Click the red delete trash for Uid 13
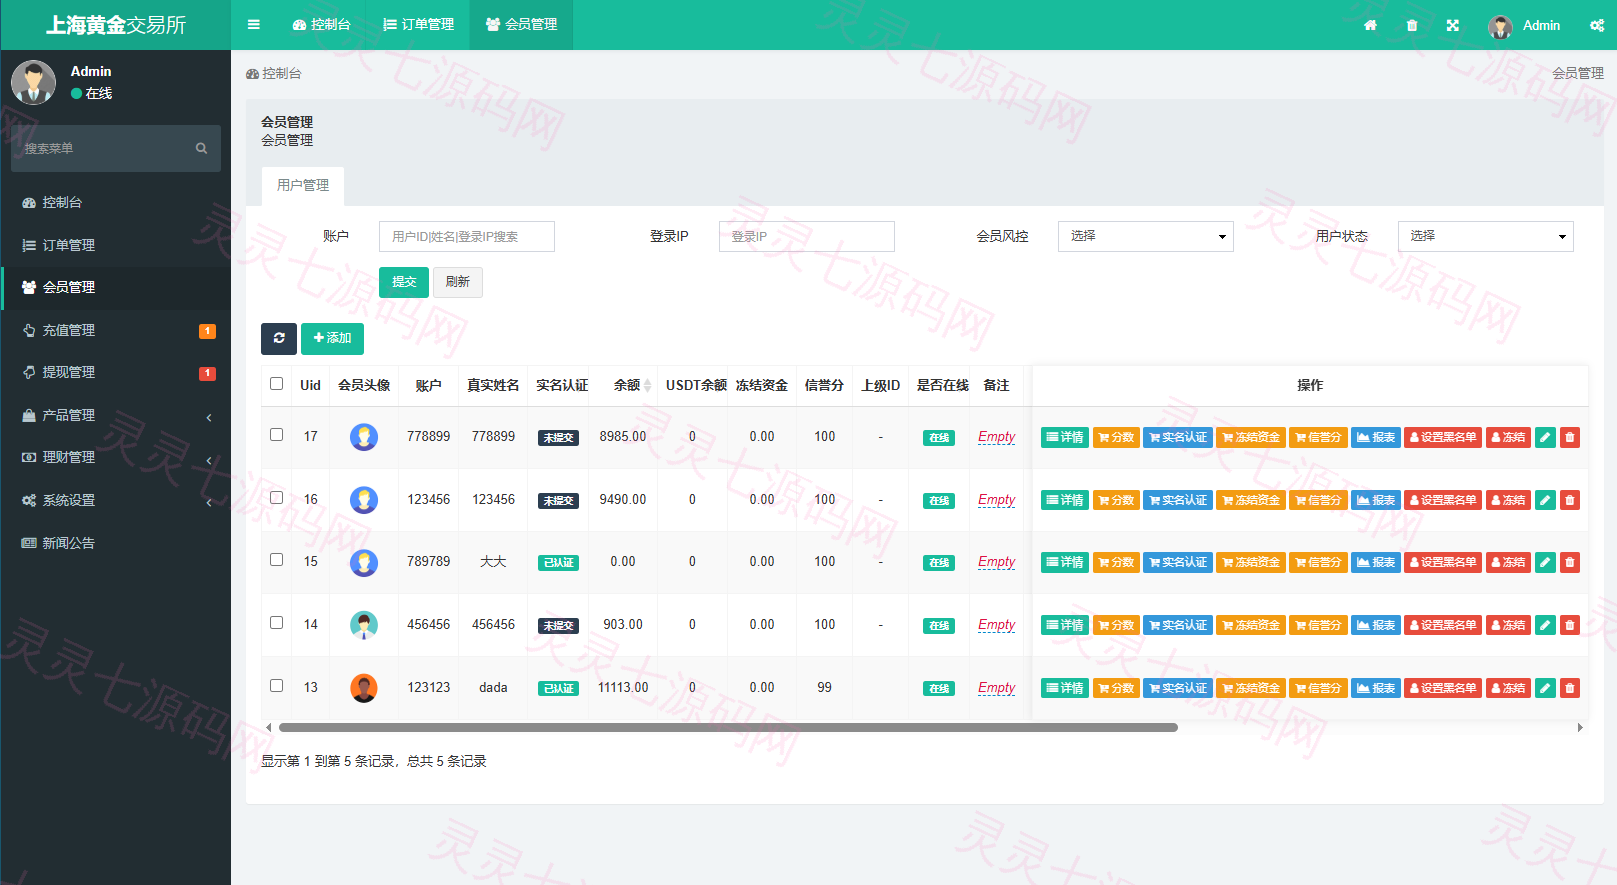 pyautogui.click(x=1570, y=688)
